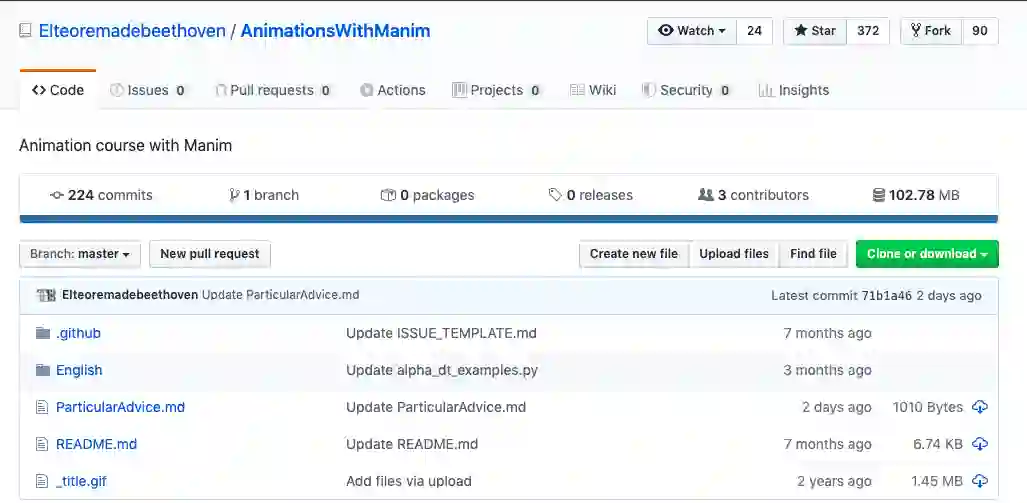Viewport: 1027px width, 503px height.
Task: Download README.md using cloud icon
Action: pyautogui.click(x=980, y=444)
